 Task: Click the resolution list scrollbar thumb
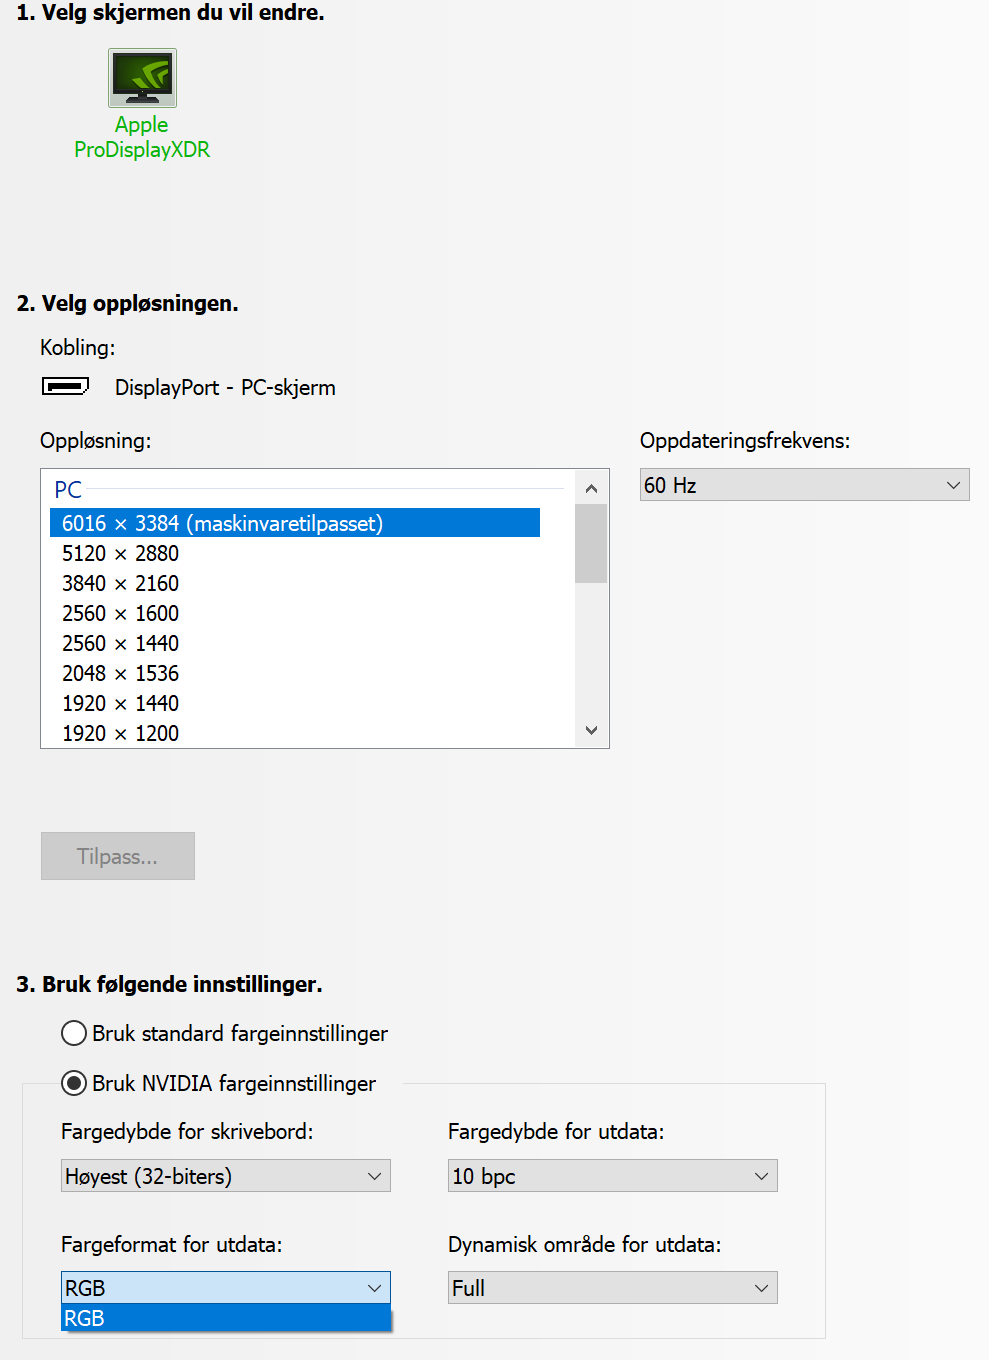coord(591,543)
